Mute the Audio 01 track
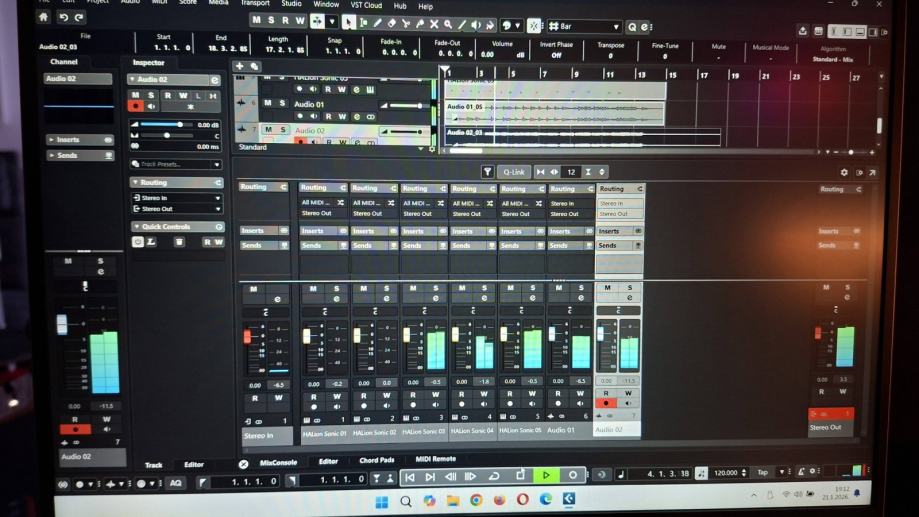This screenshot has height=517, width=919. tap(267, 103)
